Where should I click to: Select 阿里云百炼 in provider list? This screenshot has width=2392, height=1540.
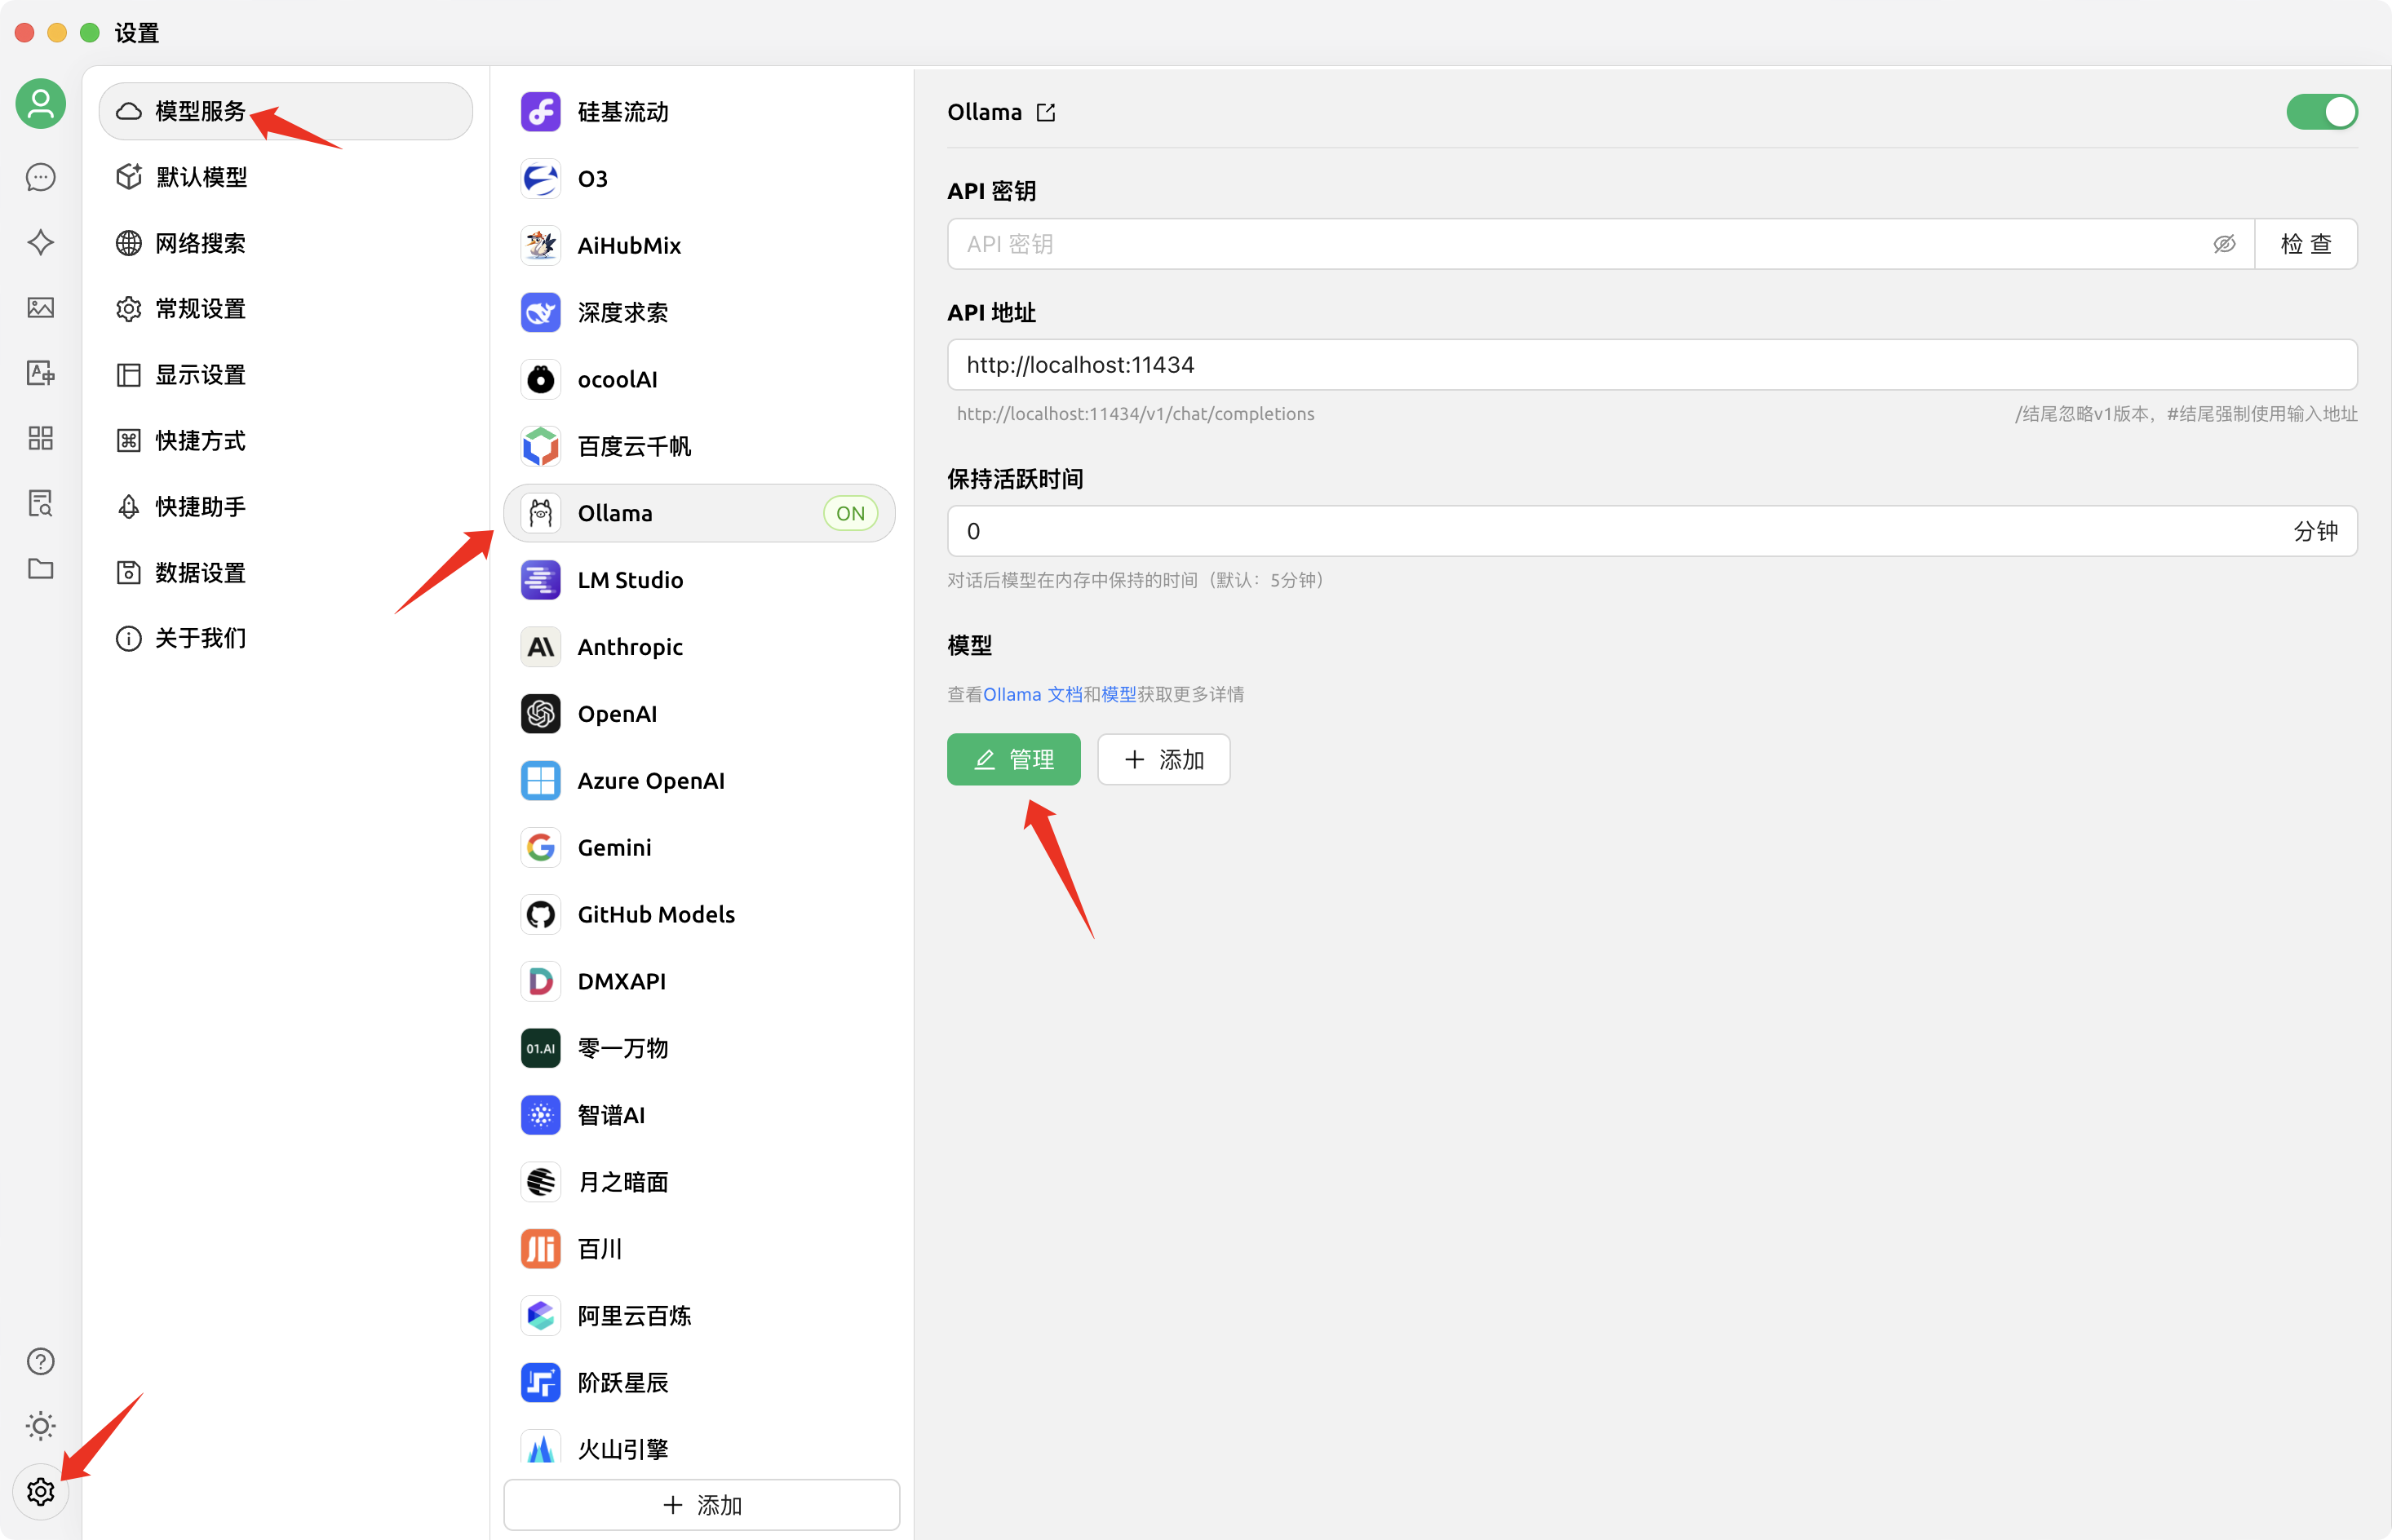pyautogui.click(x=699, y=1317)
